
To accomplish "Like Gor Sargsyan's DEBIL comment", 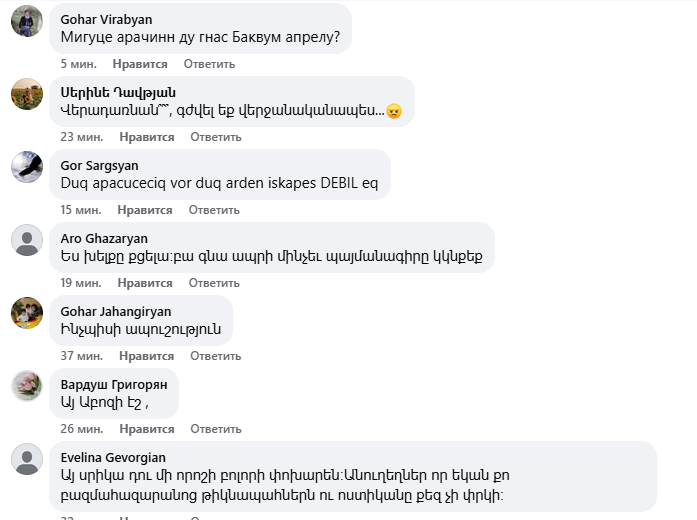I will tap(145, 210).
